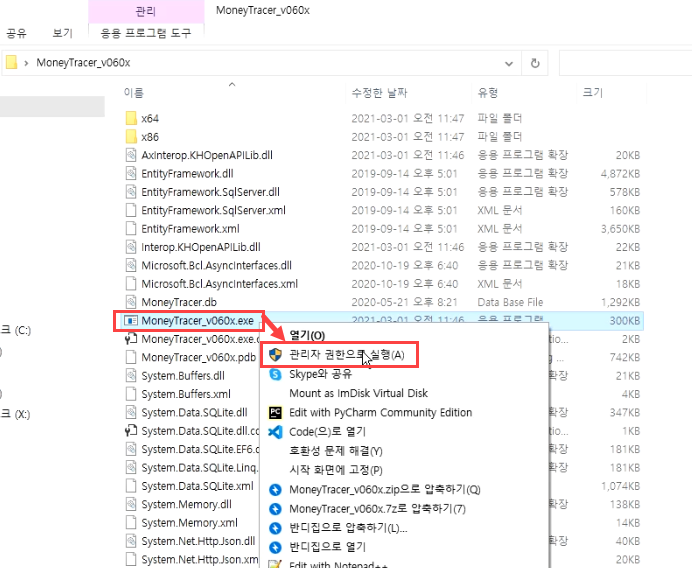Open the 보기 ribbon tab
The height and width of the screenshot is (568, 692).
click(62, 33)
